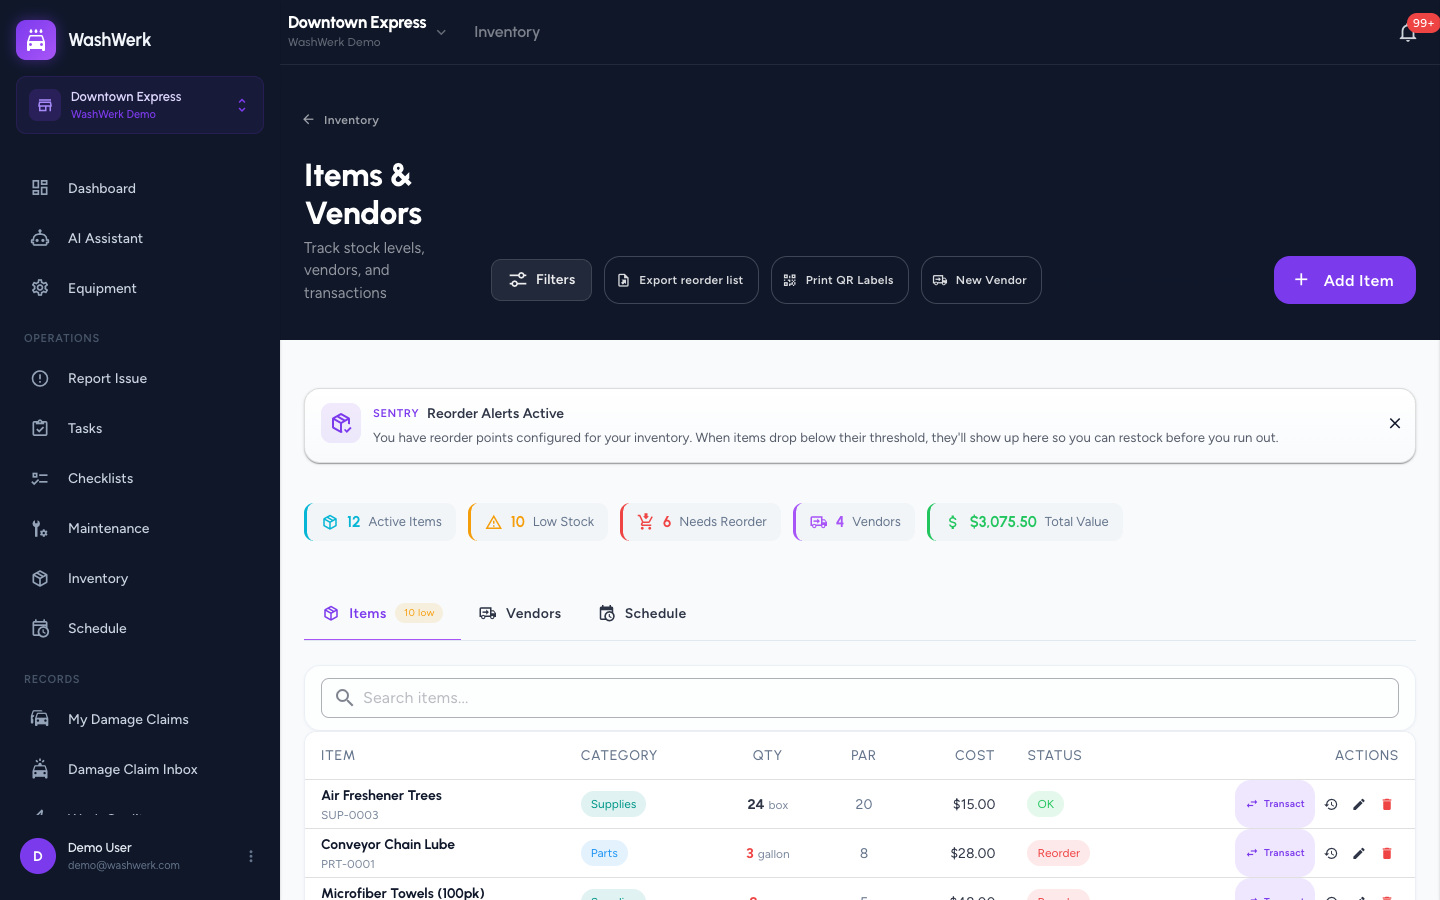Image resolution: width=1440 pixels, height=900 pixels.
Task: Sort by QTY column header
Action: pos(767,755)
